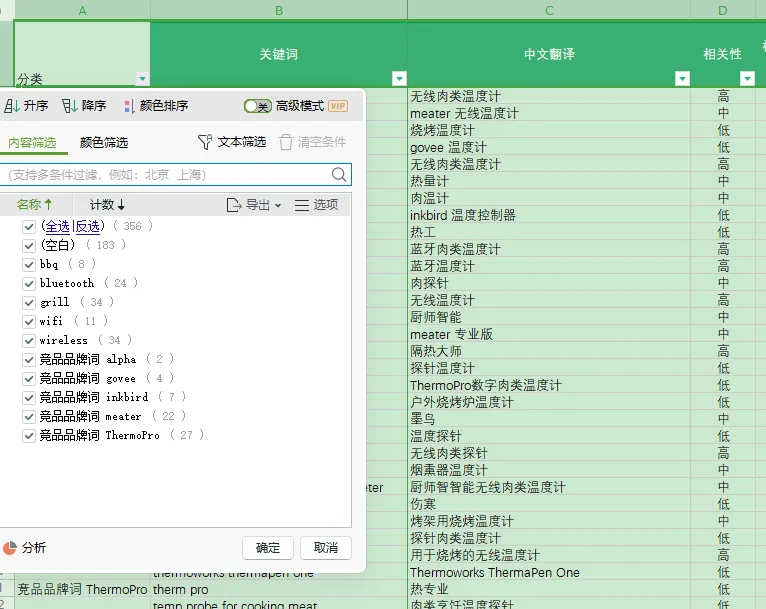Image resolution: width=766 pixels, height=609 pixels.
Task: Click cell ThermoPro数字肉类温度计
Action: pos(549,385)
